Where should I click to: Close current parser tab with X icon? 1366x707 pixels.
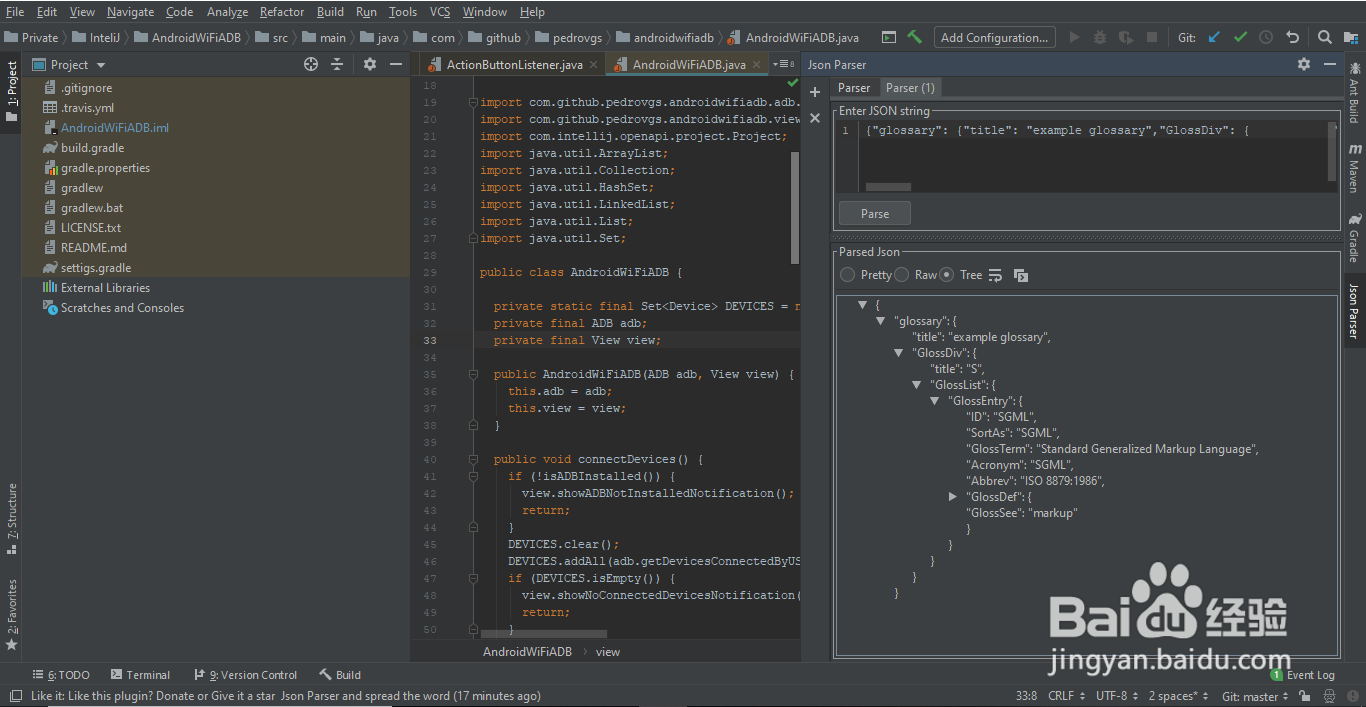click(x=815, y=118)
